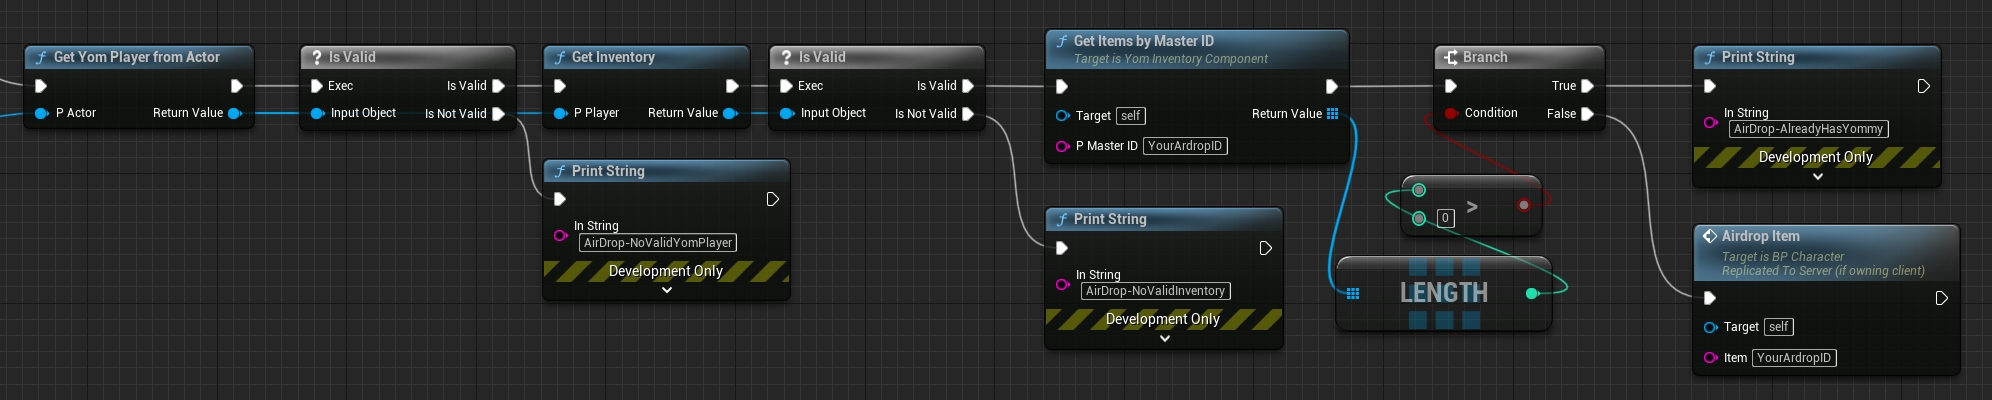Edit the Airdrop Item's Item value field
Screen dimensions: 1992x400
coord(1793,358)
